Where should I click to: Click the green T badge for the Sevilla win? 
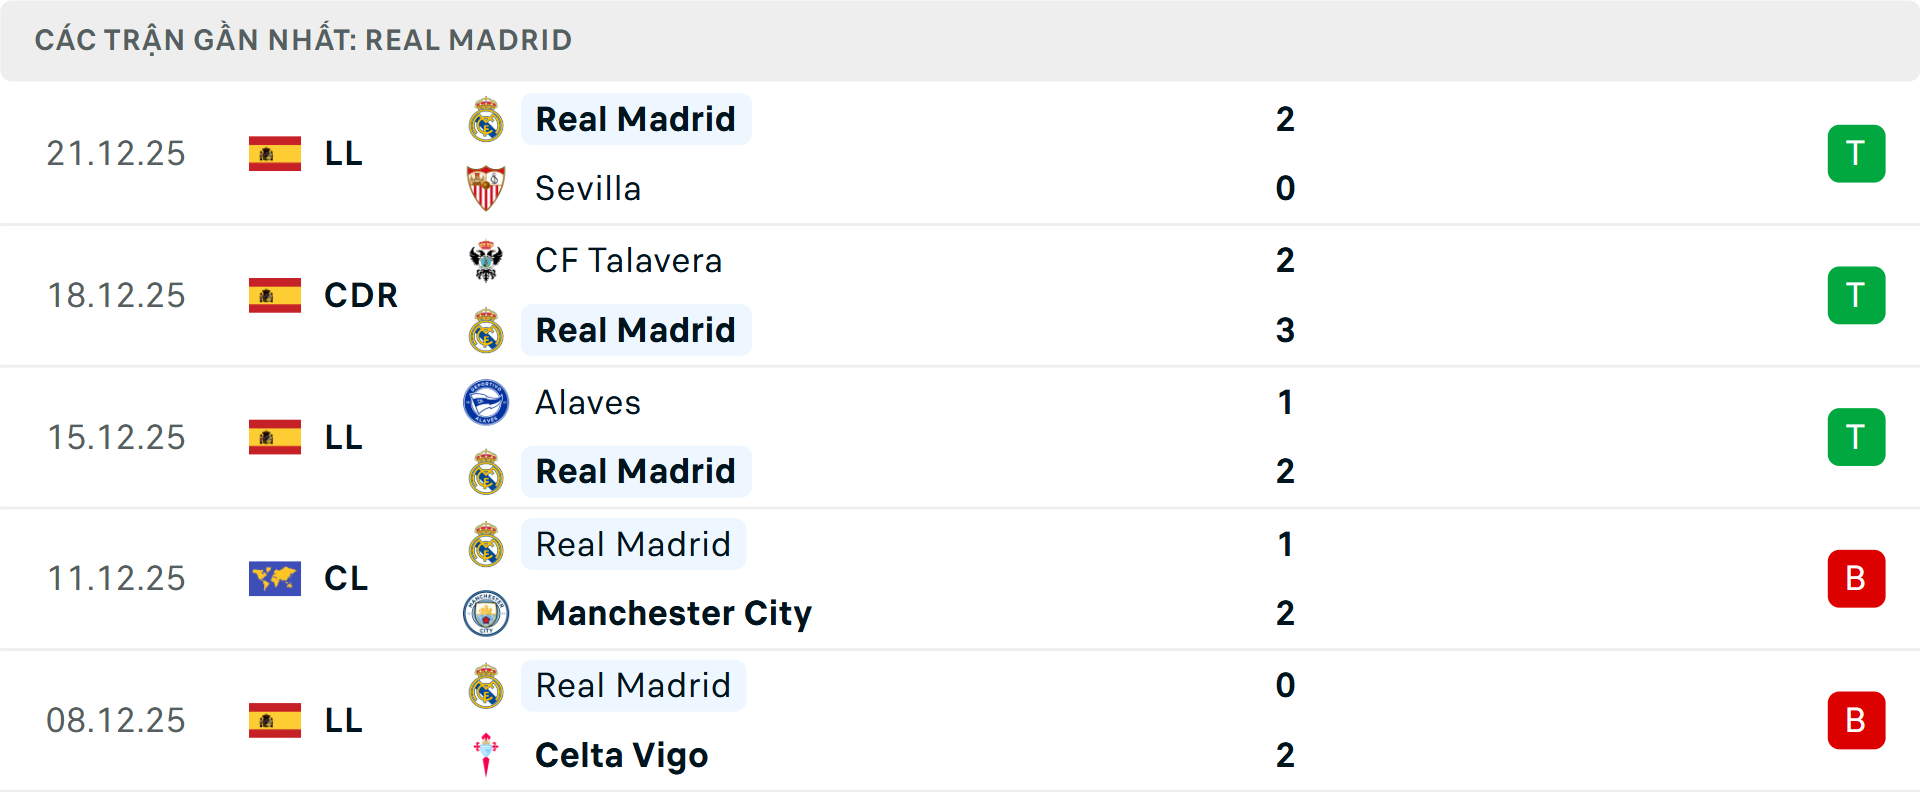click(x=1856, y=154)
